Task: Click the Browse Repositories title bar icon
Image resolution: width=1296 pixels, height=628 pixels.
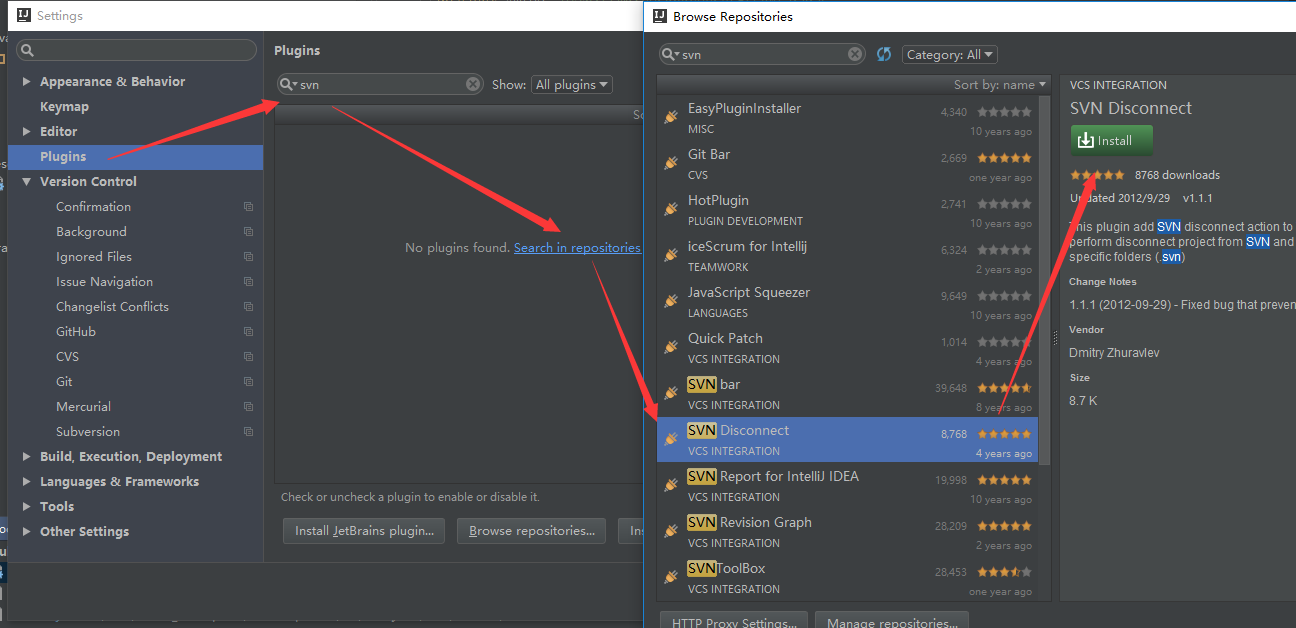Action: pyautogui.click(x=659, y=16)
